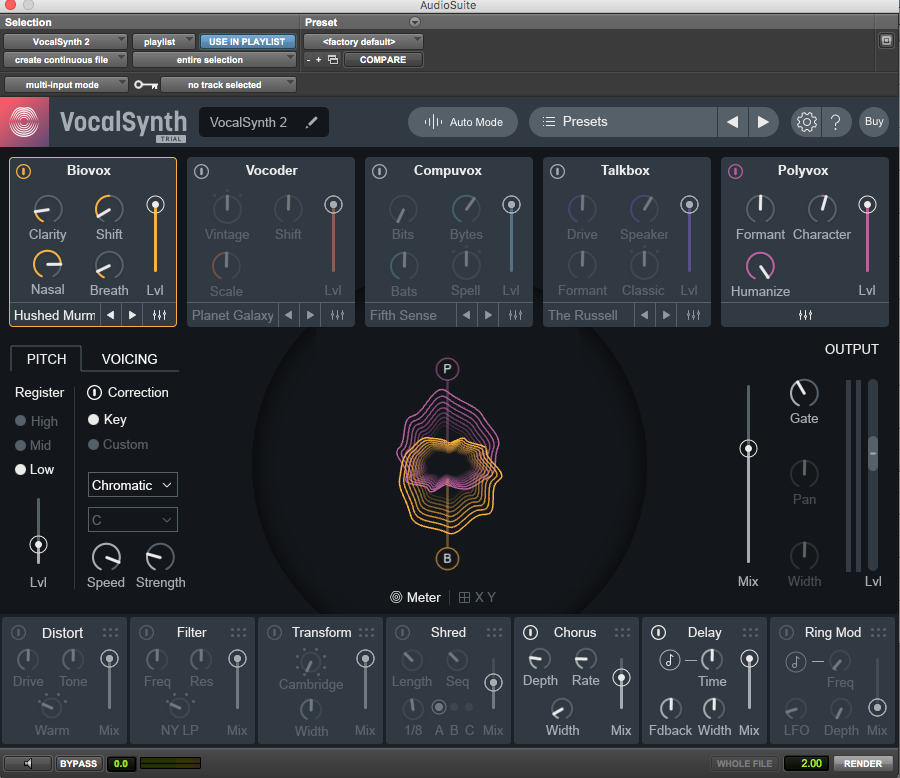Open the Chromatic scale dropdown
Viewport: 900px width, 778px height.
[133, 485]
